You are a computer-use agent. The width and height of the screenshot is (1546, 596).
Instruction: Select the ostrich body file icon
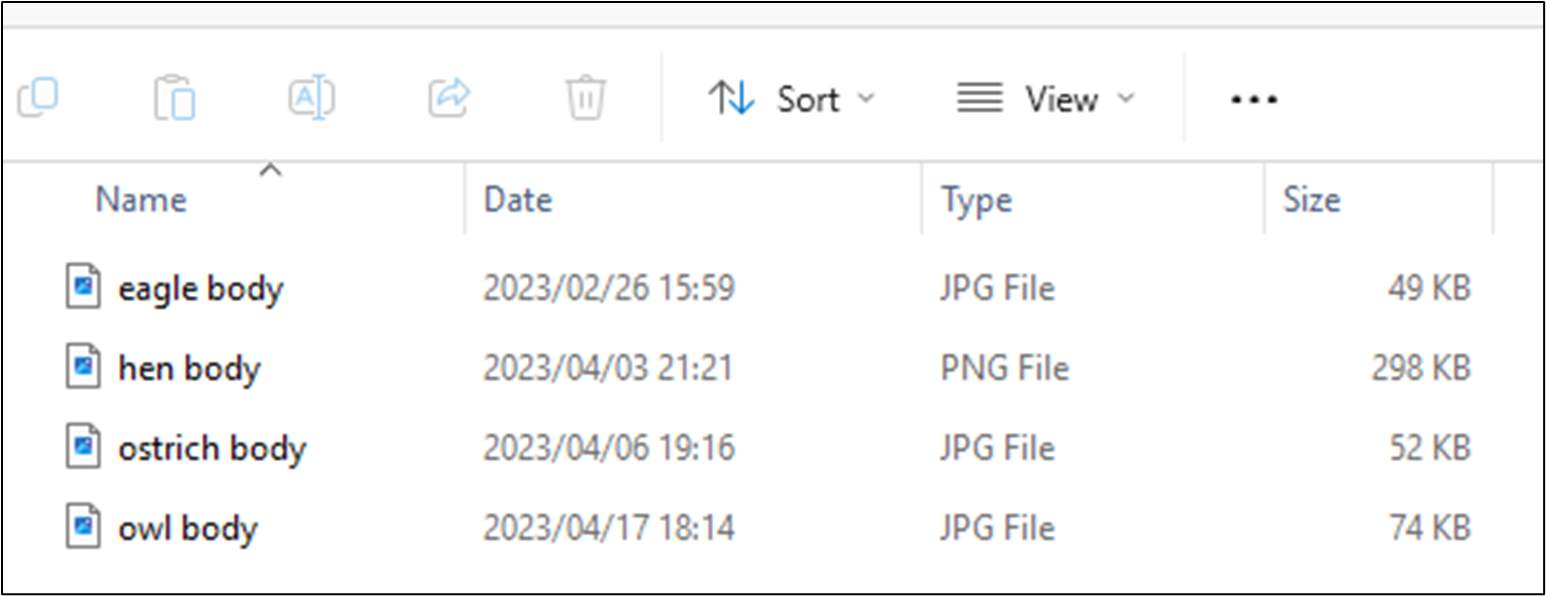83,448
